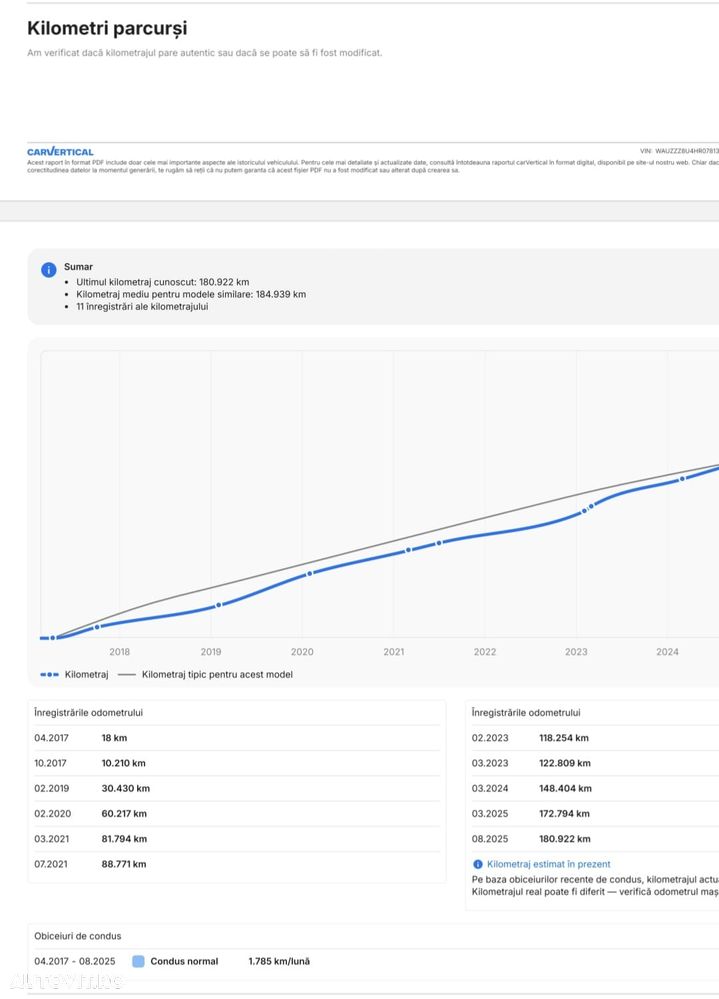Click the data point just after 2024
Viewport: 719px width, 999px height.
(682, 479)
